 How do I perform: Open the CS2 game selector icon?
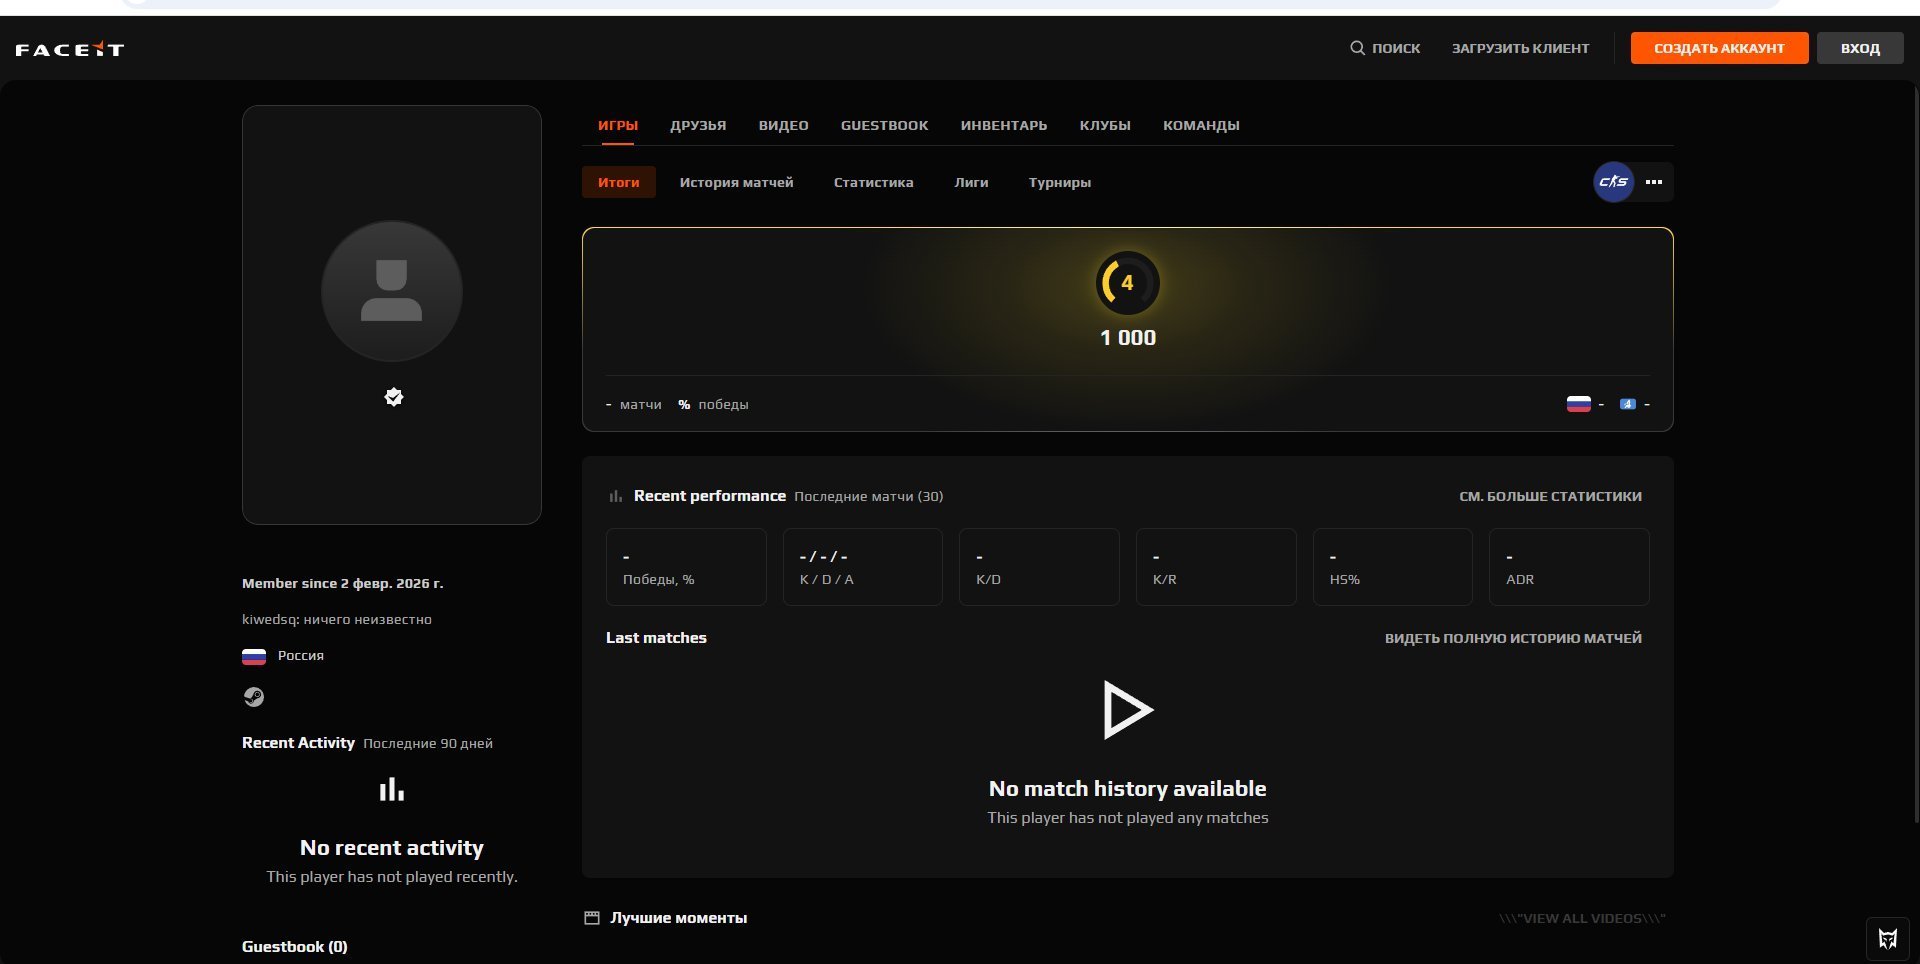point(1613,182)
